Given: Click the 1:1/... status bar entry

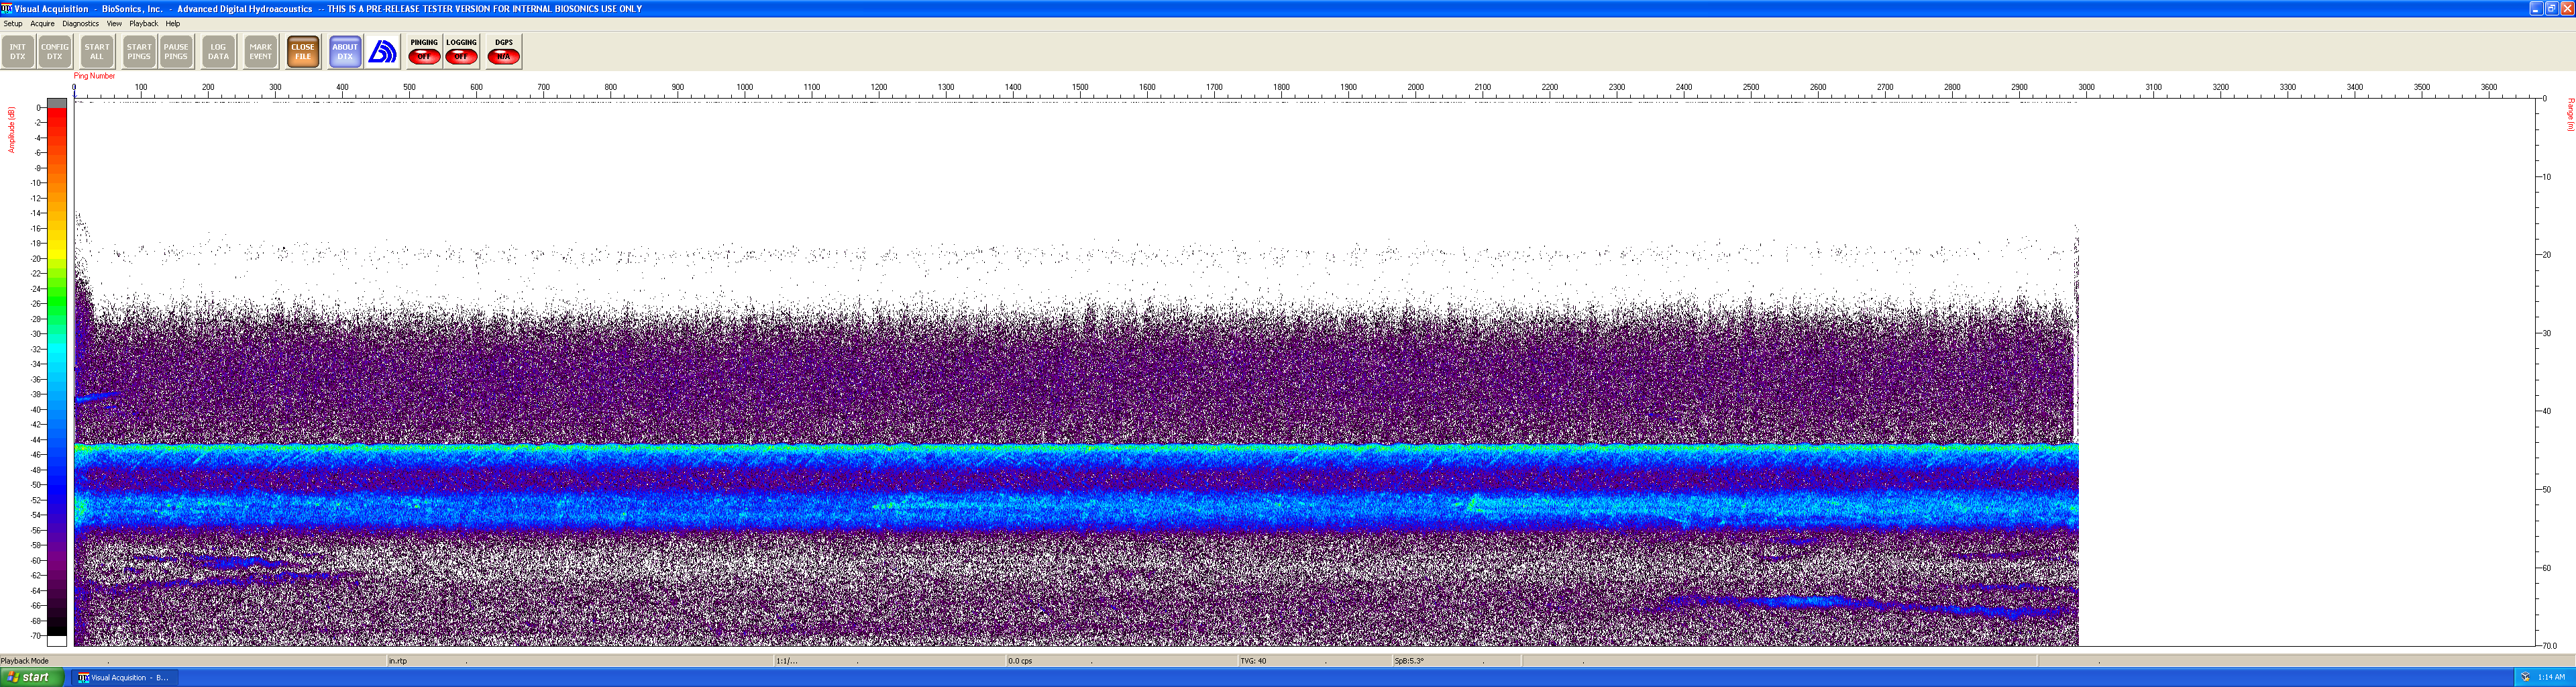Looking at the screenshot, I should (x=787, y=661).
